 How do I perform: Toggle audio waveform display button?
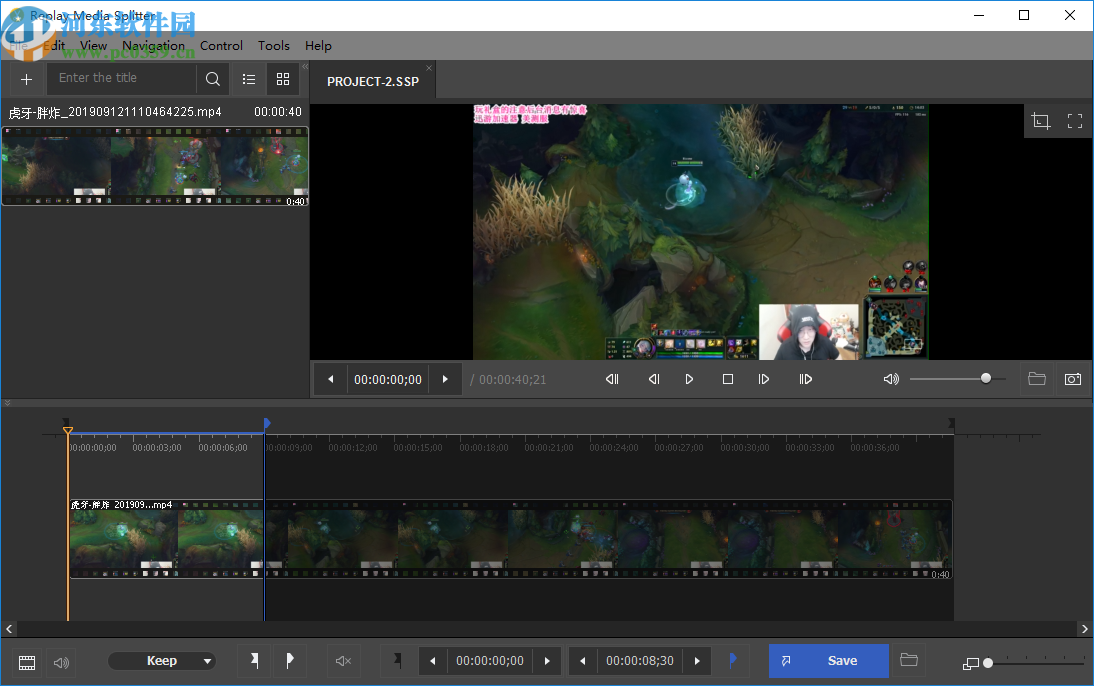click(x=60, y=661)
